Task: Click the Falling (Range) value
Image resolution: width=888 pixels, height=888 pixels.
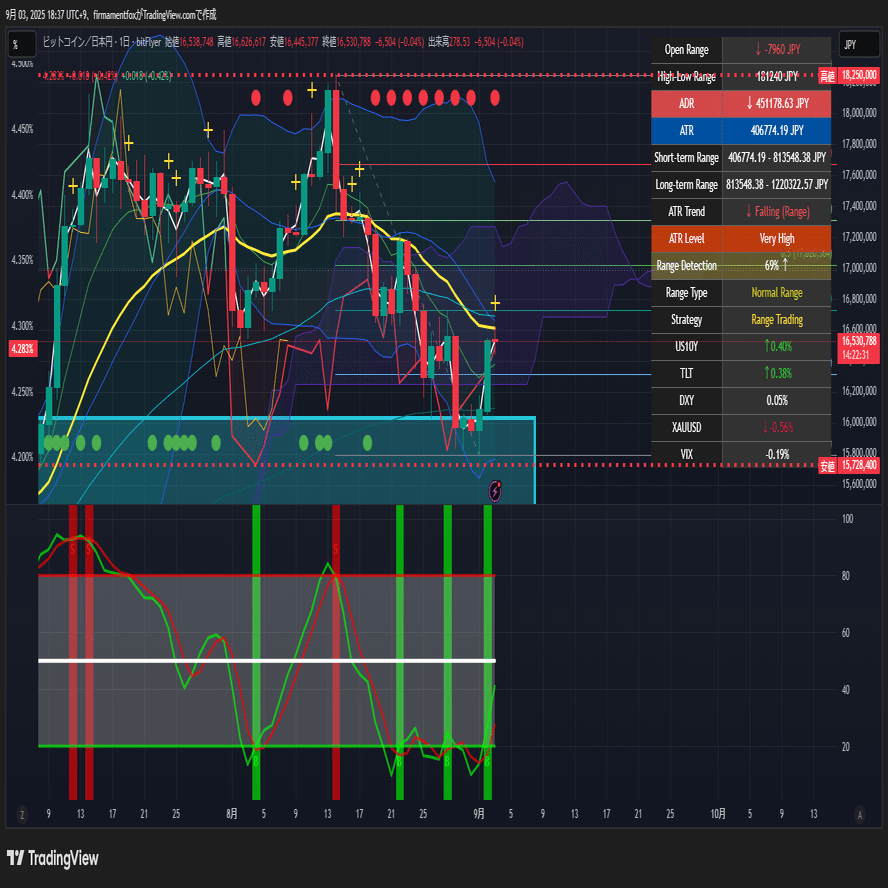Action: pyautogui.click(x=777, y=212)
